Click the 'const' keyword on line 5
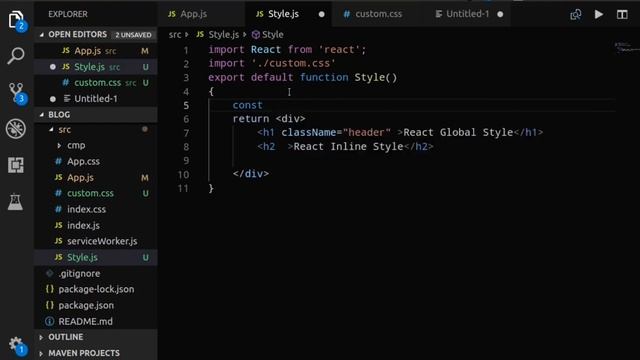 pyautogui.click(x=247, y=105)
